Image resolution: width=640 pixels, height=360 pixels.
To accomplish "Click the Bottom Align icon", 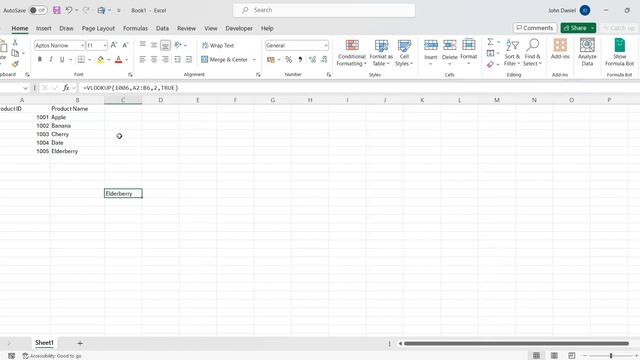I will click(165, 45).
